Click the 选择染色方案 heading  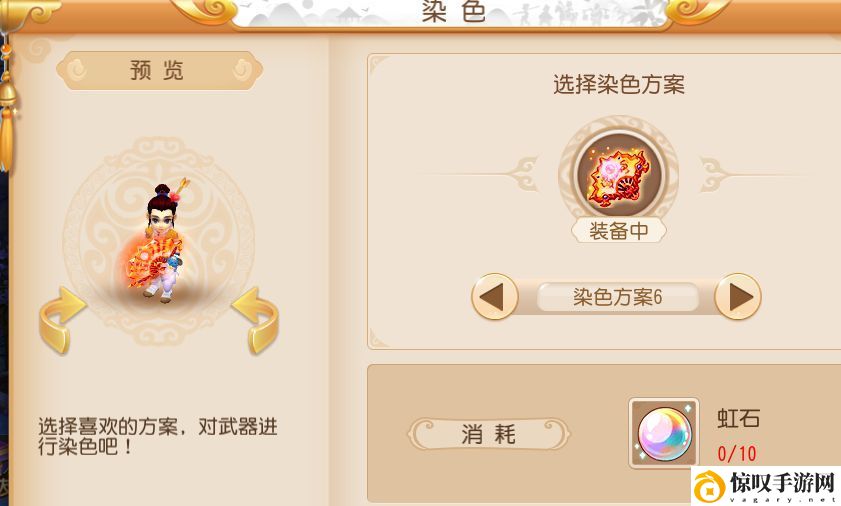(619, 85)
